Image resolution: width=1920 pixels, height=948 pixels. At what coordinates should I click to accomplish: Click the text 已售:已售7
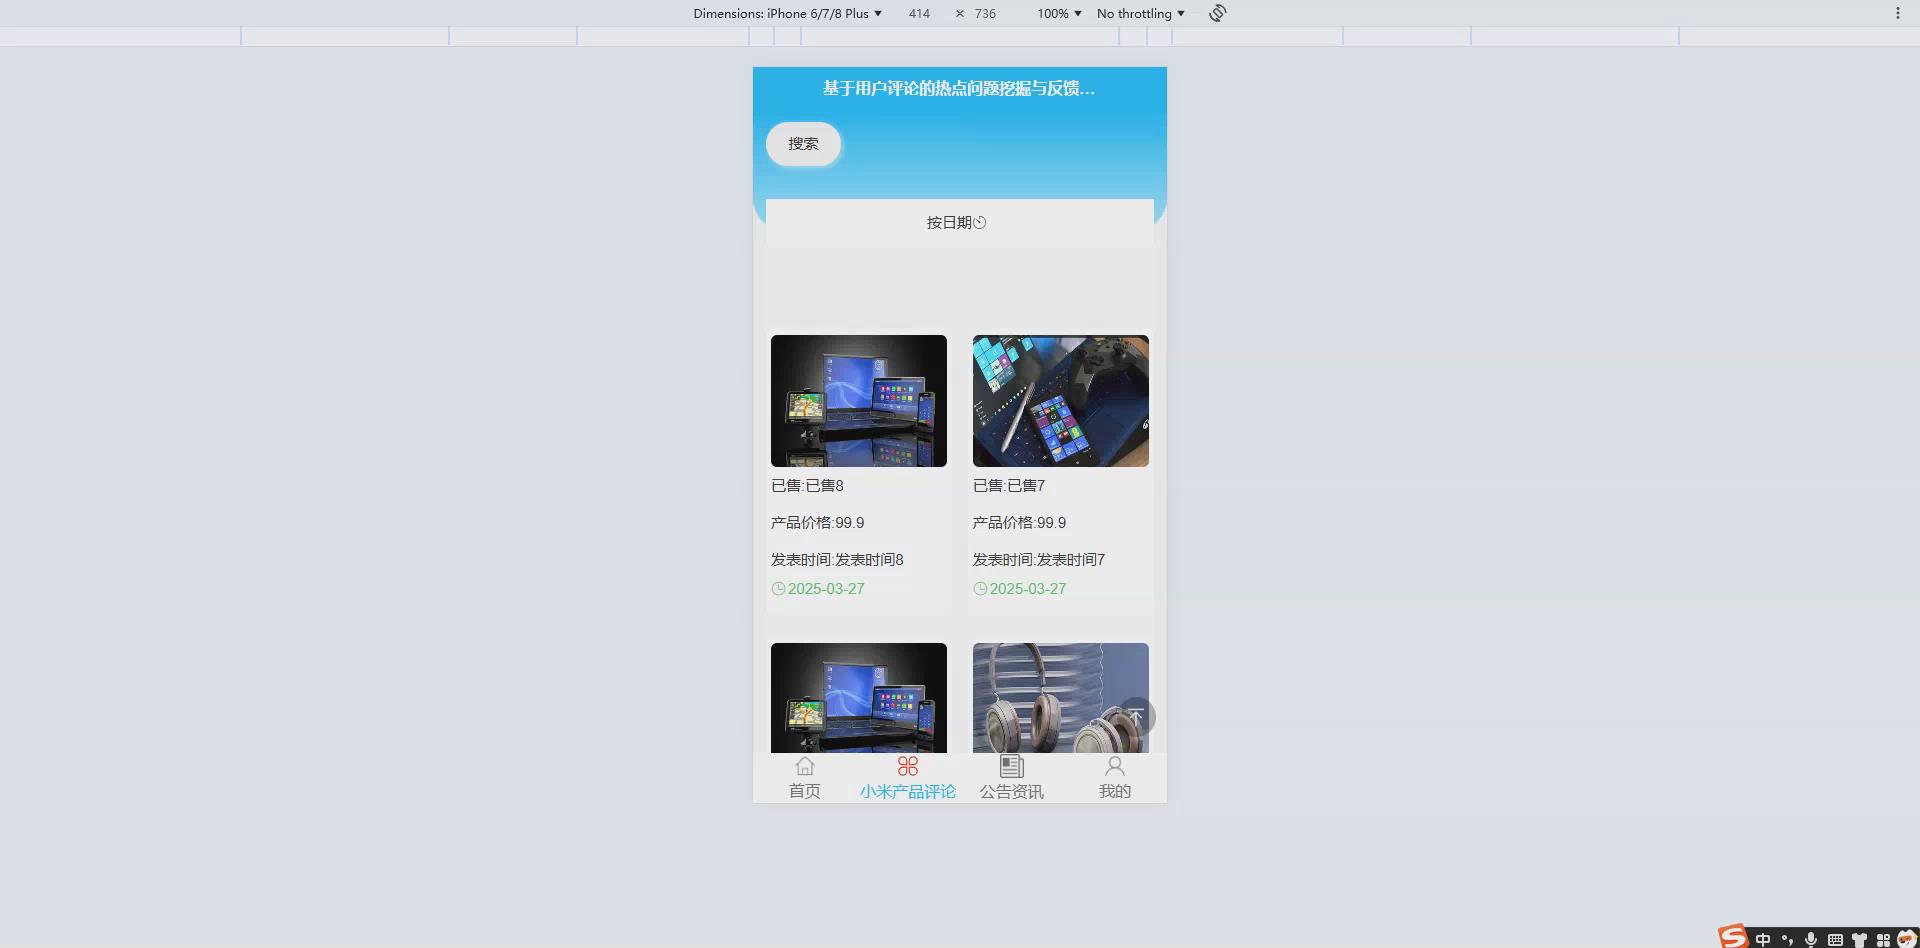(x=1009, y=486)
